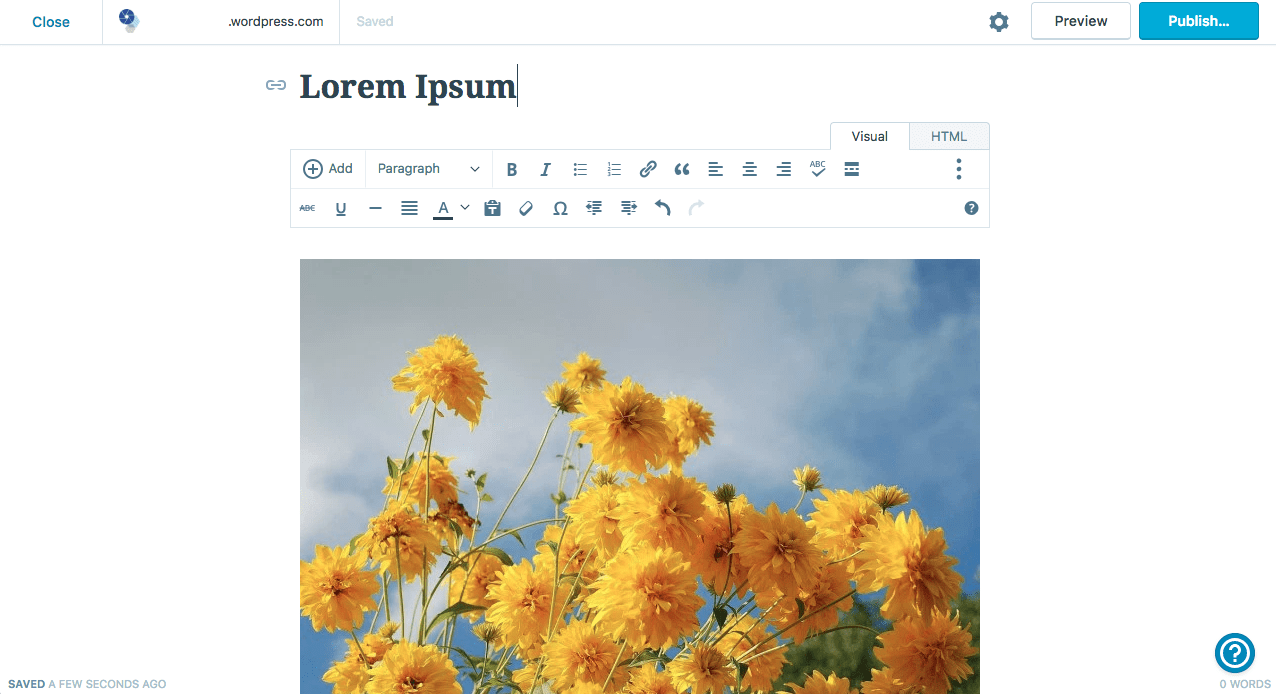Apply the current text color
Viewport: 1276px width, 694px height.
point(443,208)
